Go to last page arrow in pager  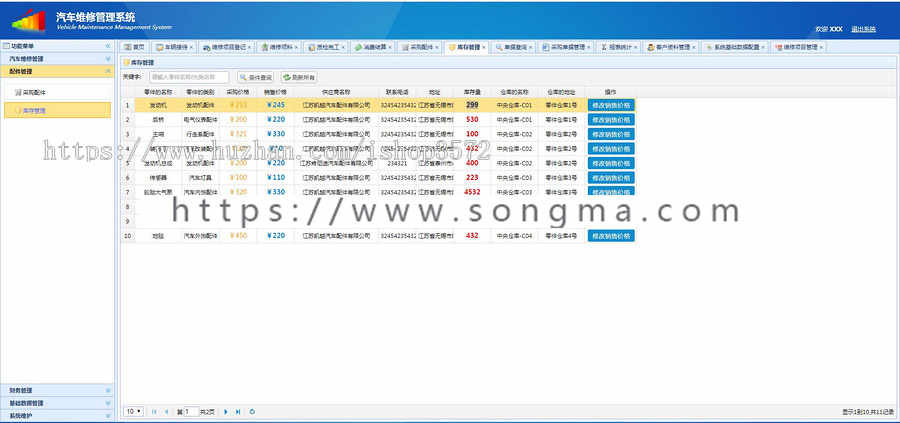pyautogui.click(x=238, y=412)
